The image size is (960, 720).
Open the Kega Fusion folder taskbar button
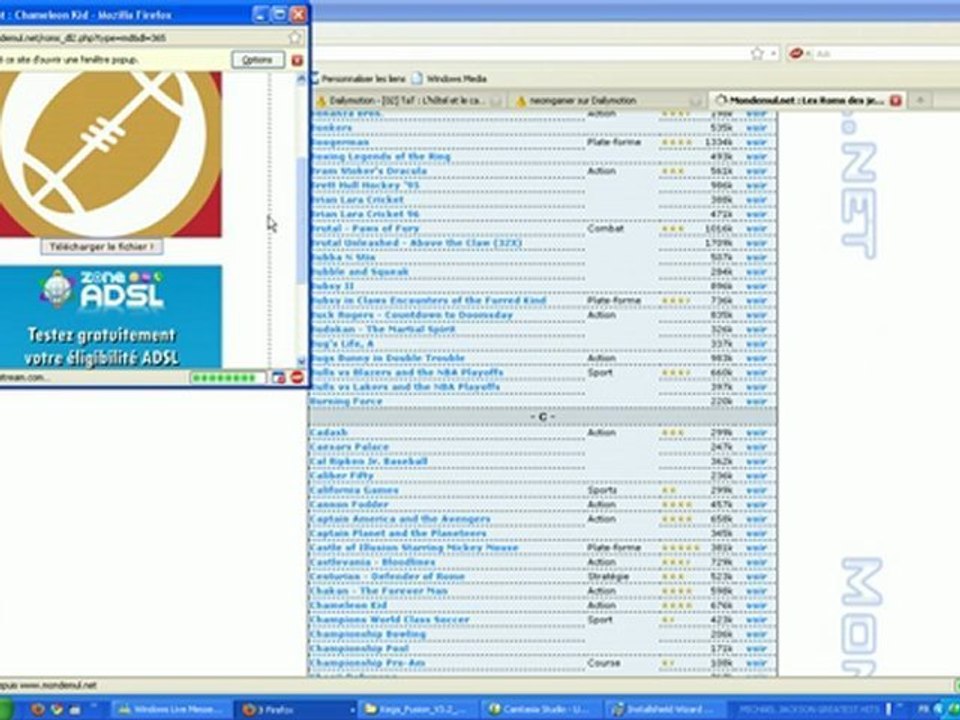418,710
